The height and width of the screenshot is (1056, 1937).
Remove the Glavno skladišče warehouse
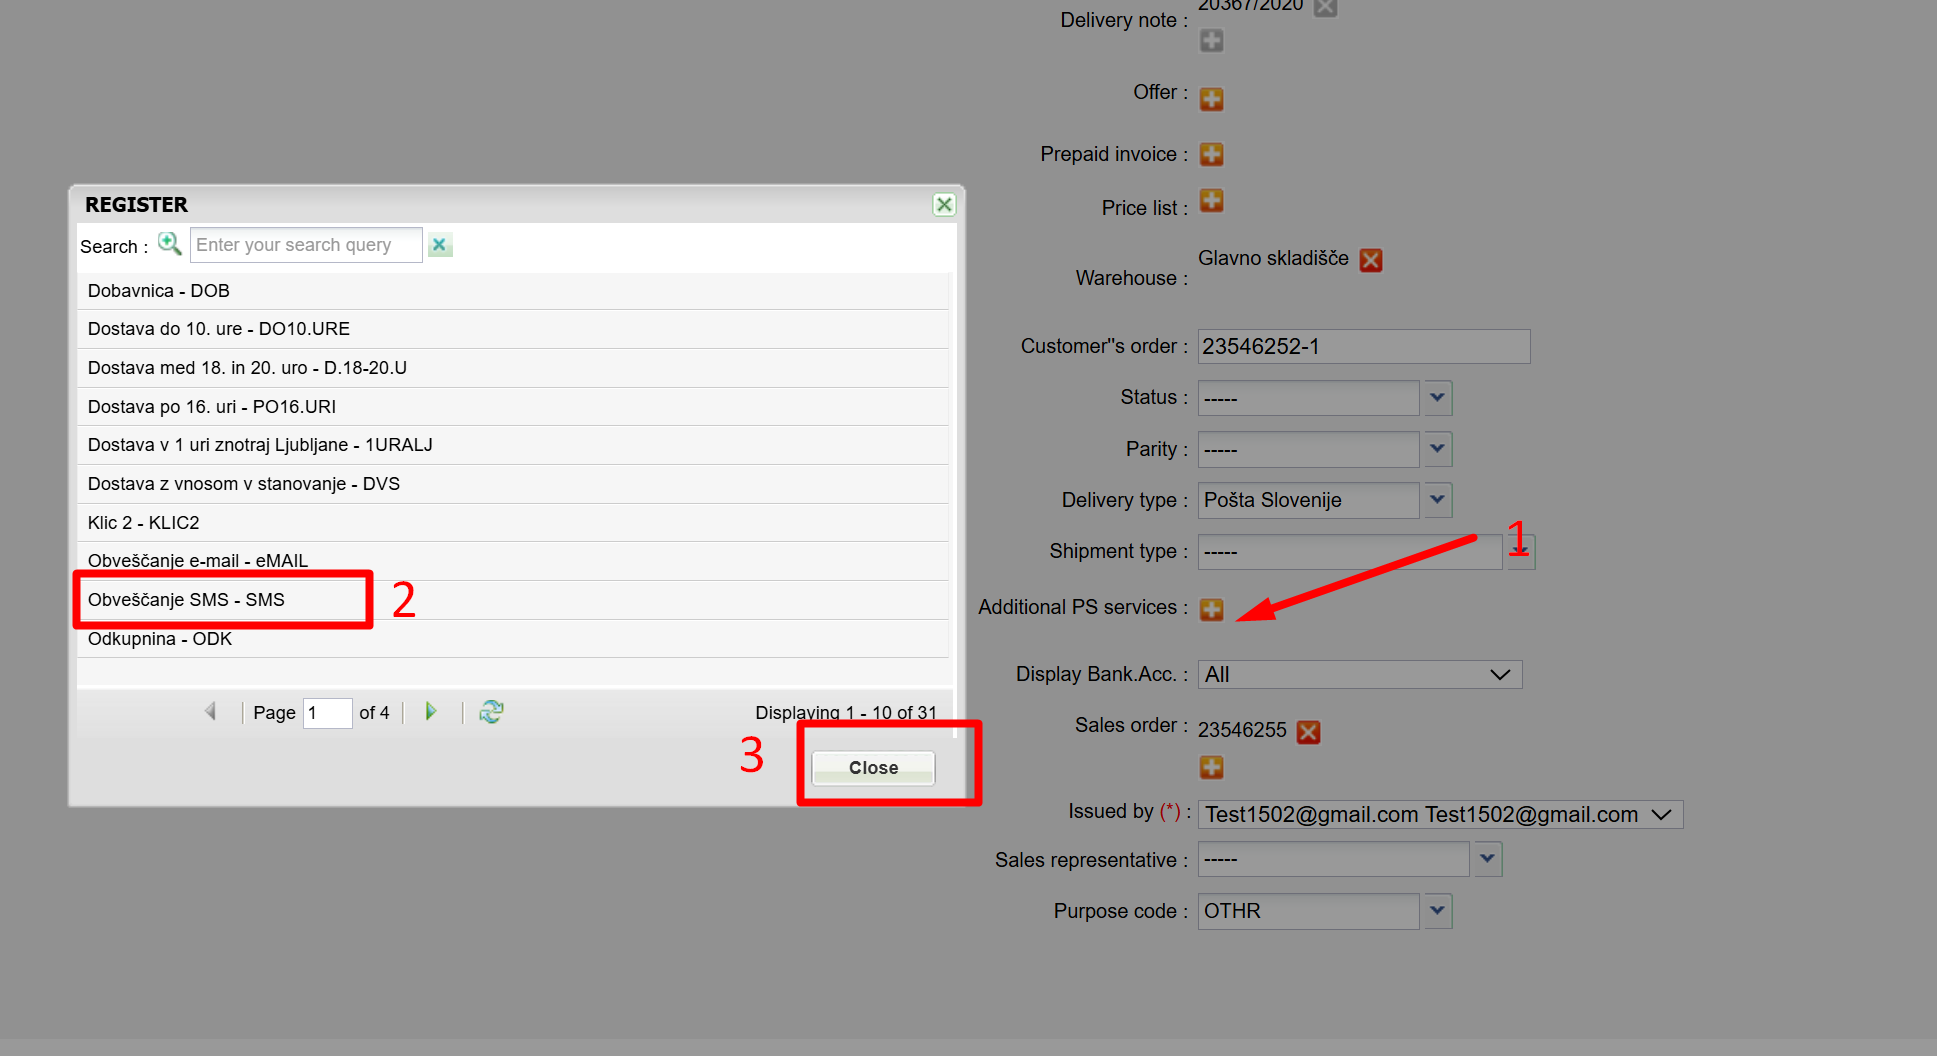pos(1371,260)
